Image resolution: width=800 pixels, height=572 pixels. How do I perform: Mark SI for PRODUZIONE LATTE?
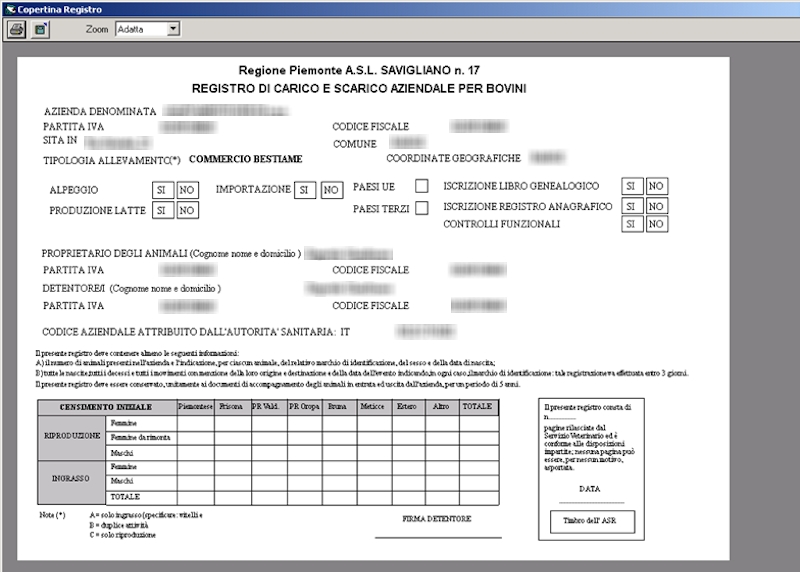[163, 210]
